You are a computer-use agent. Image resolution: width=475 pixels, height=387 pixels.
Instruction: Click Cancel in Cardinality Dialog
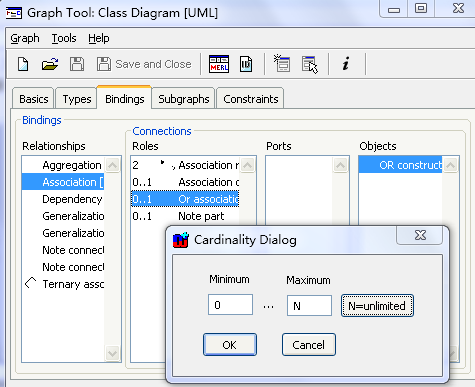pyautogui.click(x=309, y=345)
